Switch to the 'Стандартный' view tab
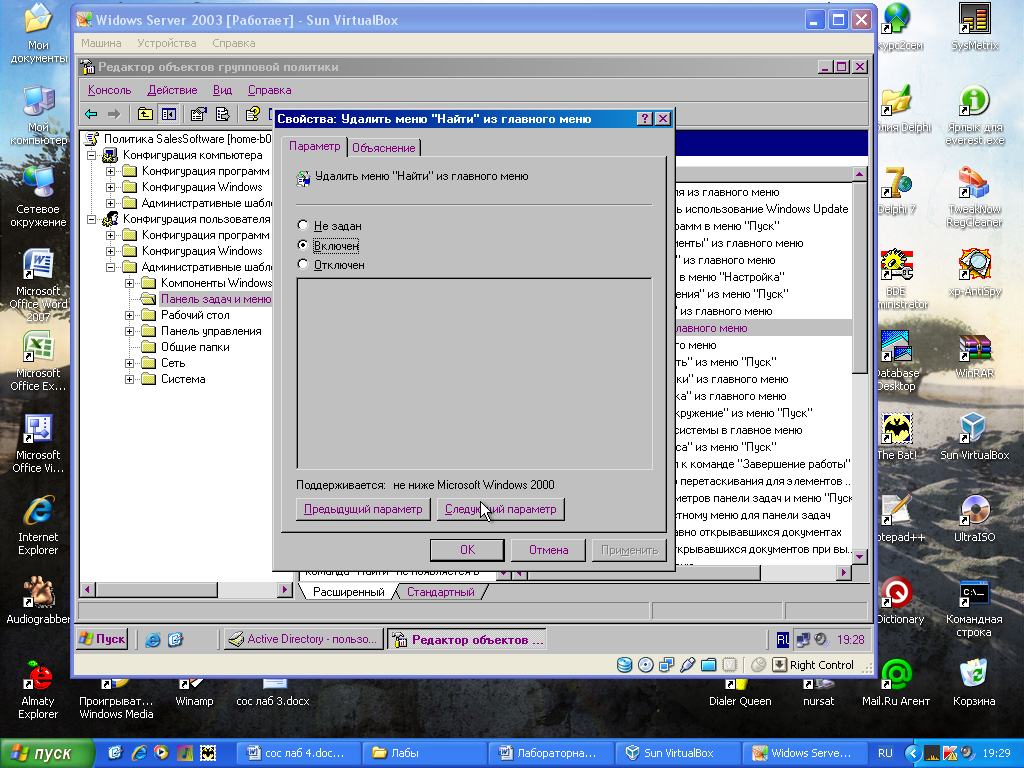 tap(441, 592)
